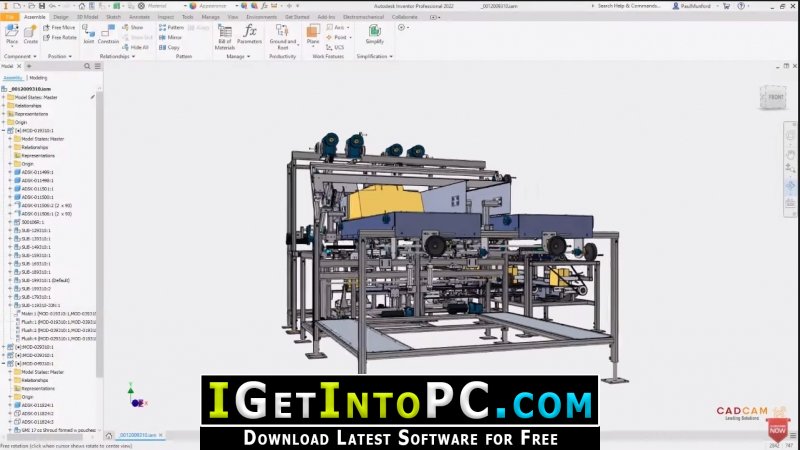The image size is (800, 450).
Task: Click the Home tab icon at bottom document bar
Action: tap(109, 435)
